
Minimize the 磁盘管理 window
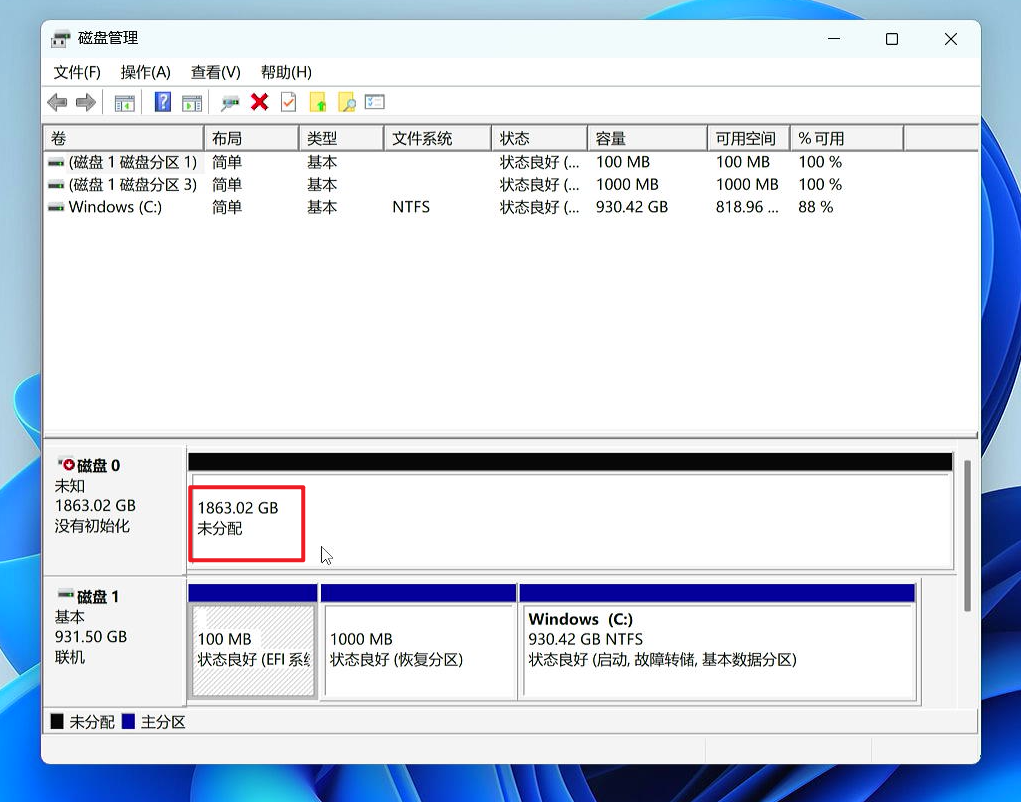click(834, 38)
